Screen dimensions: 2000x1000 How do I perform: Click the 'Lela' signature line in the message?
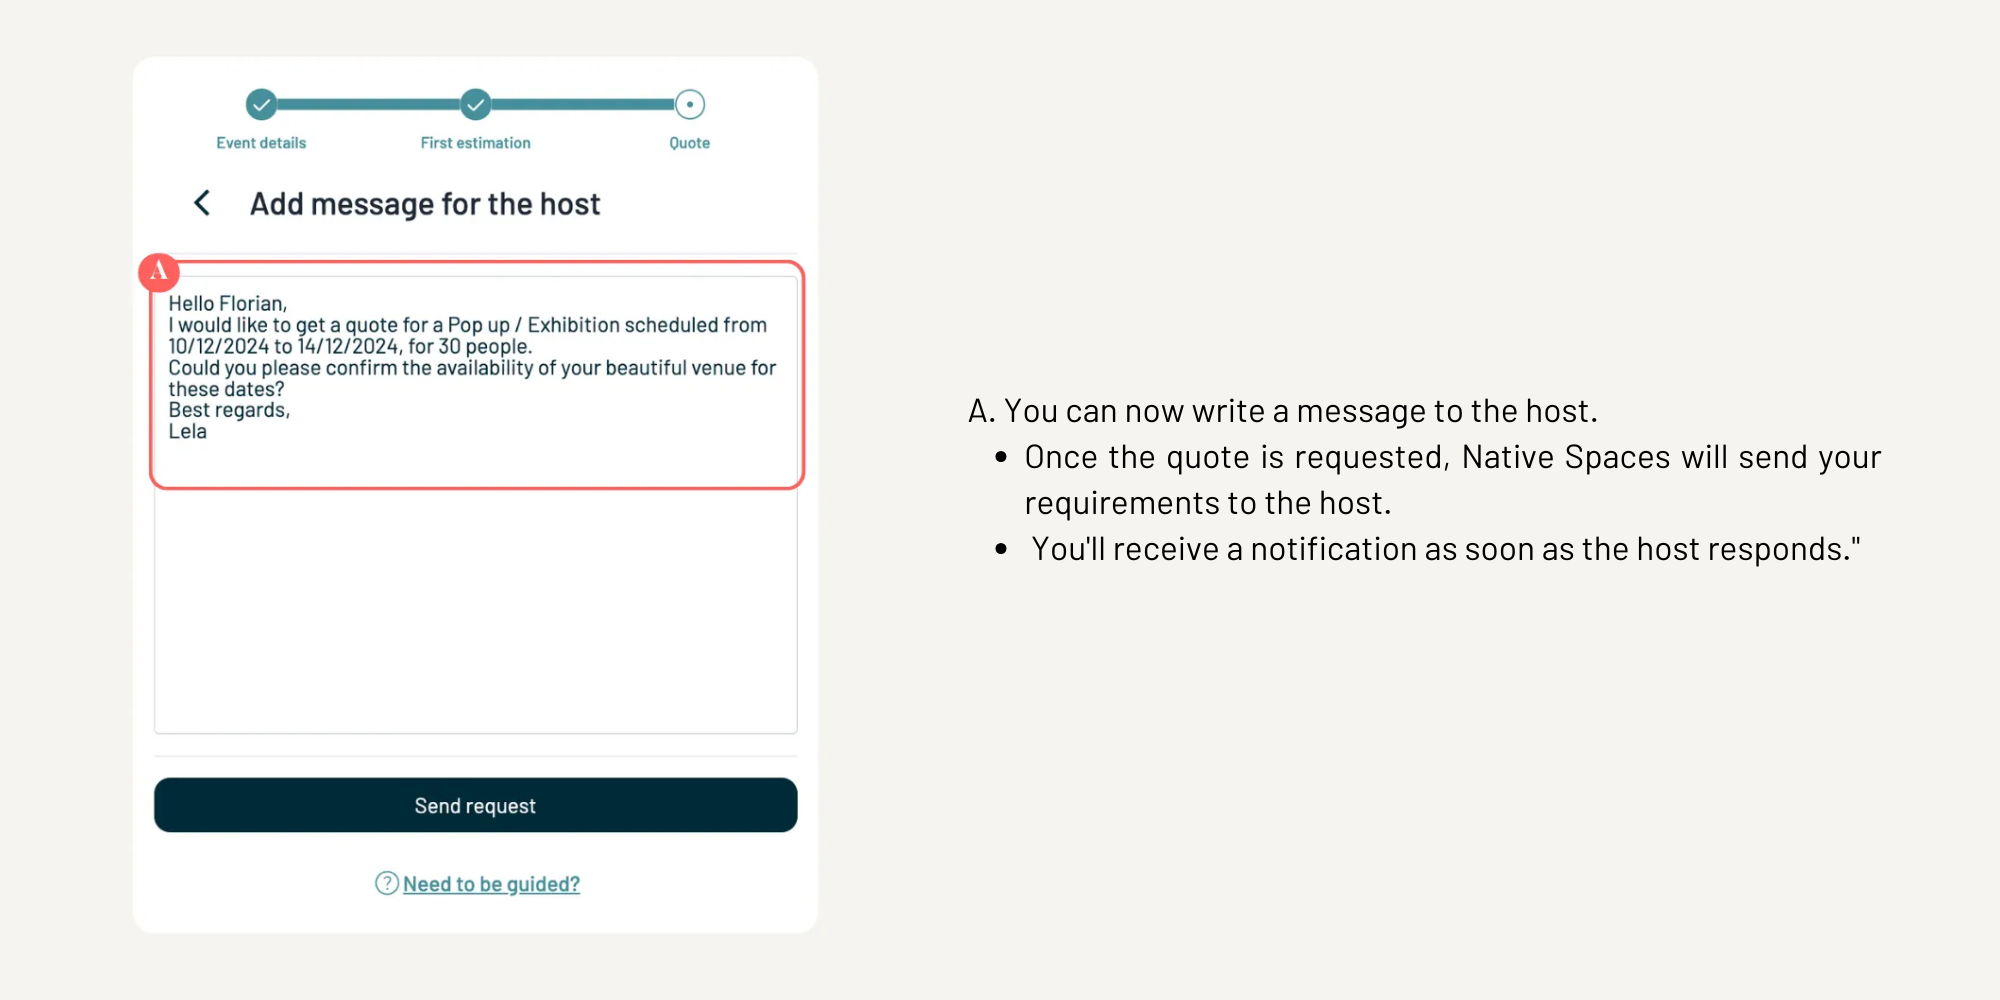click(x=188, y=432)
